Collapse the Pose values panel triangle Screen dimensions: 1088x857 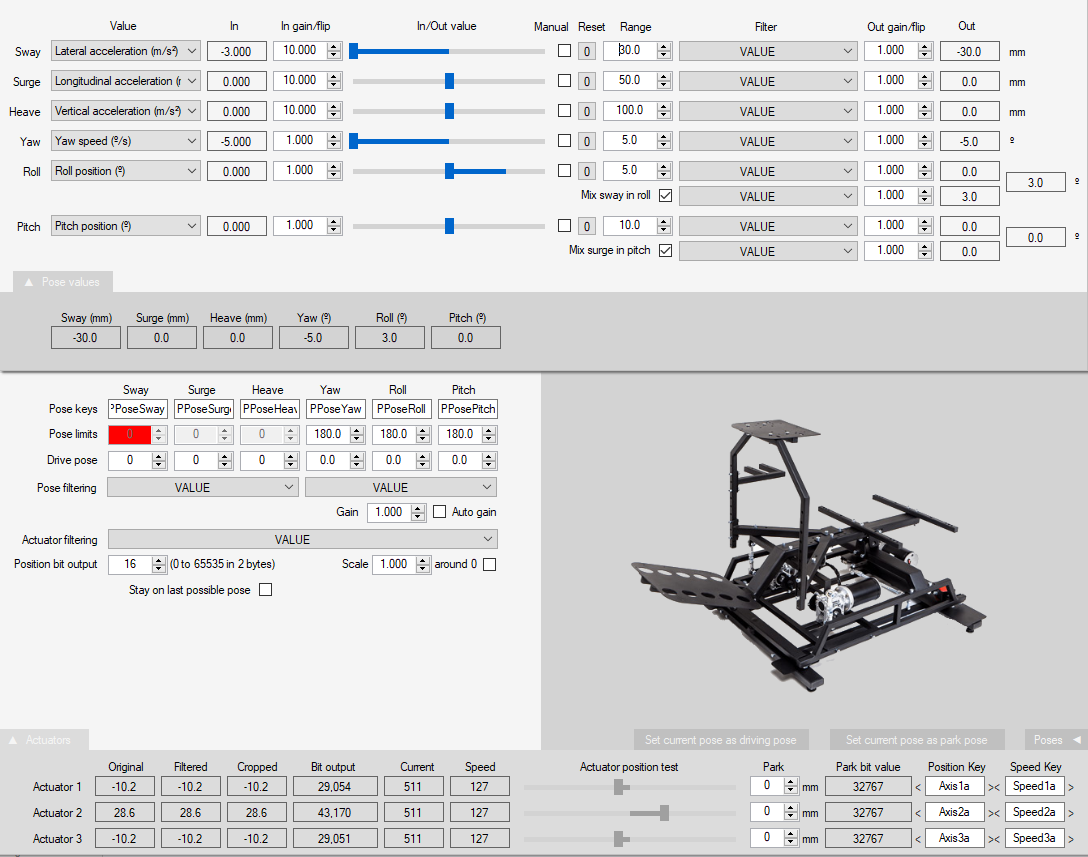pyautogui.click(x=28, y=282)
